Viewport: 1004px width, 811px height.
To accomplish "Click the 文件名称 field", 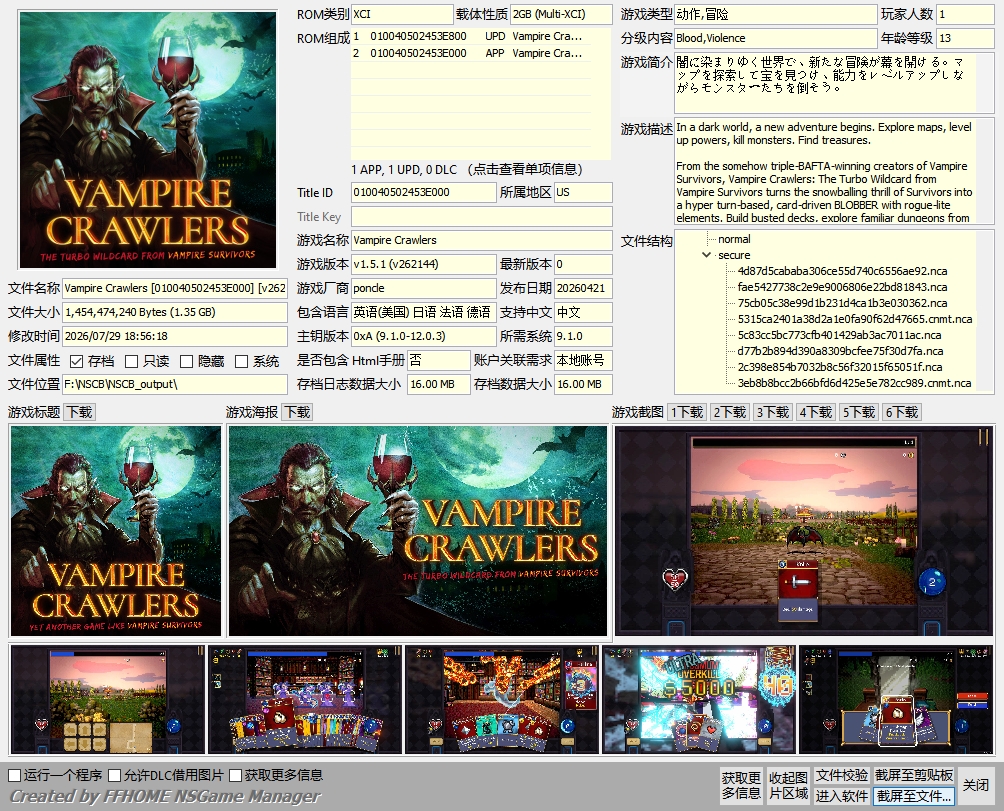I will 175,288.
